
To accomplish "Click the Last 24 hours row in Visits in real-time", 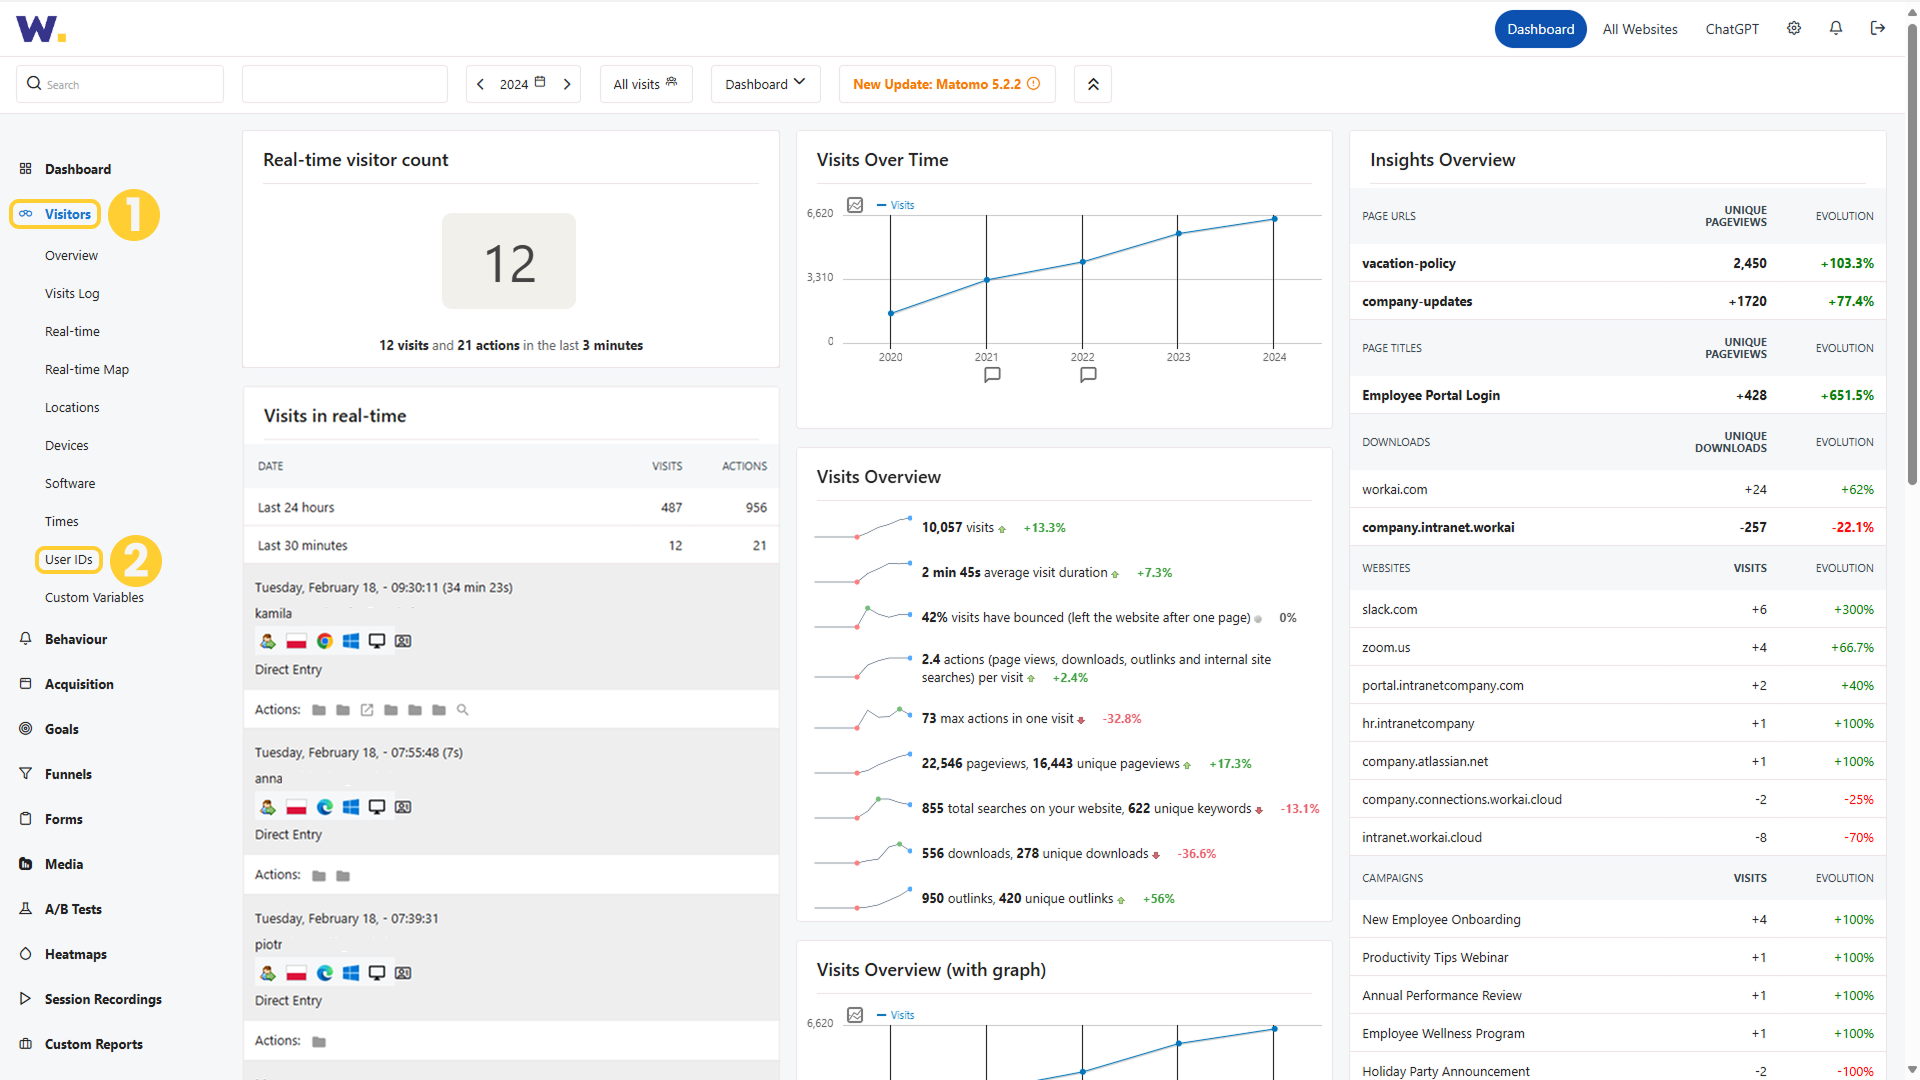I will click(x=511, y=507).
